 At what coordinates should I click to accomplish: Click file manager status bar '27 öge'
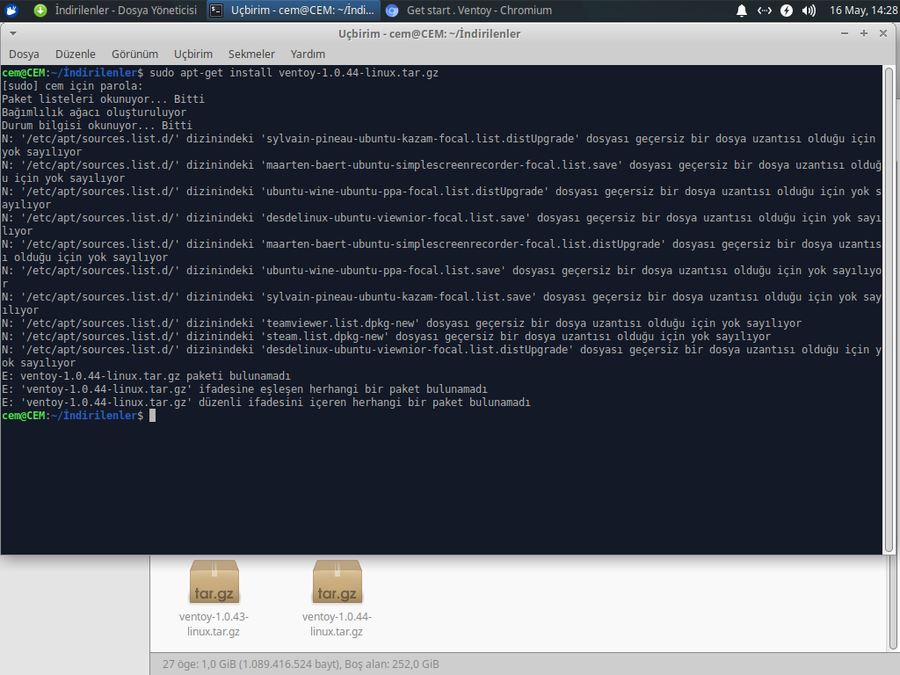pos(301,664)
